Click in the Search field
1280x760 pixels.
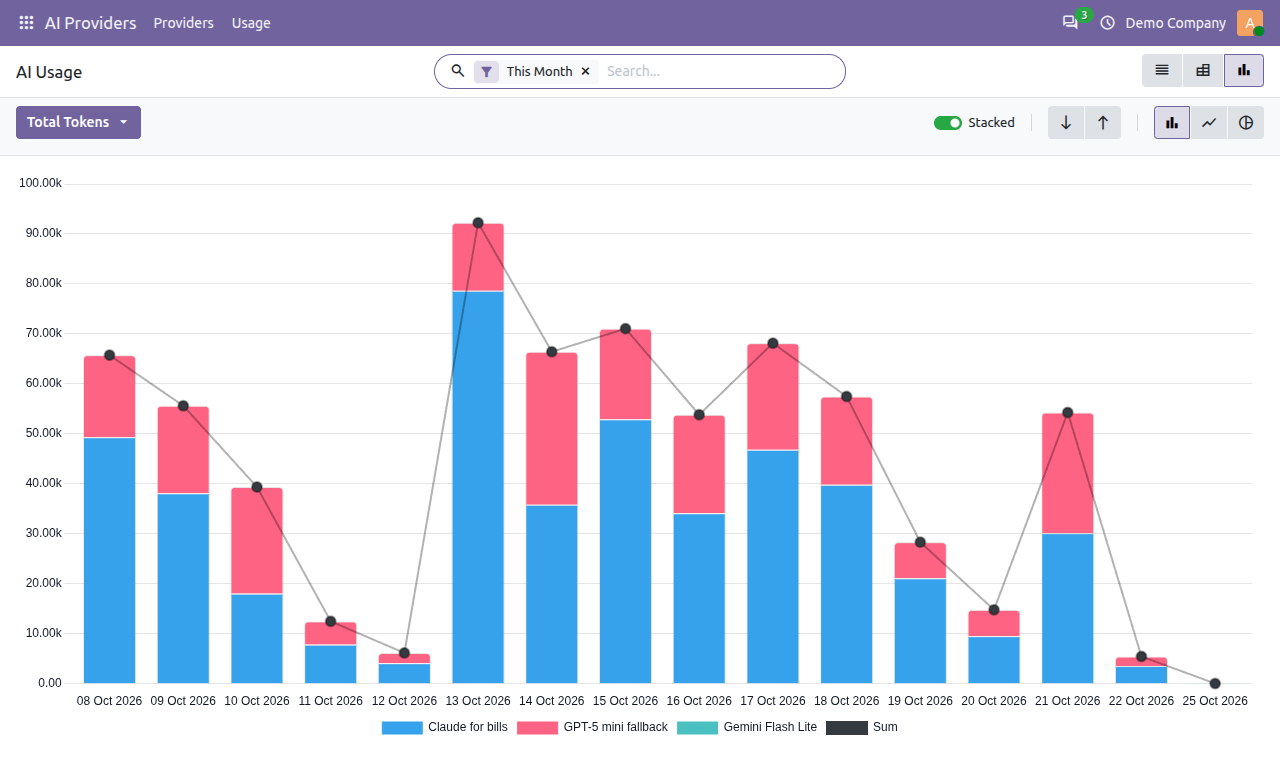720,72
